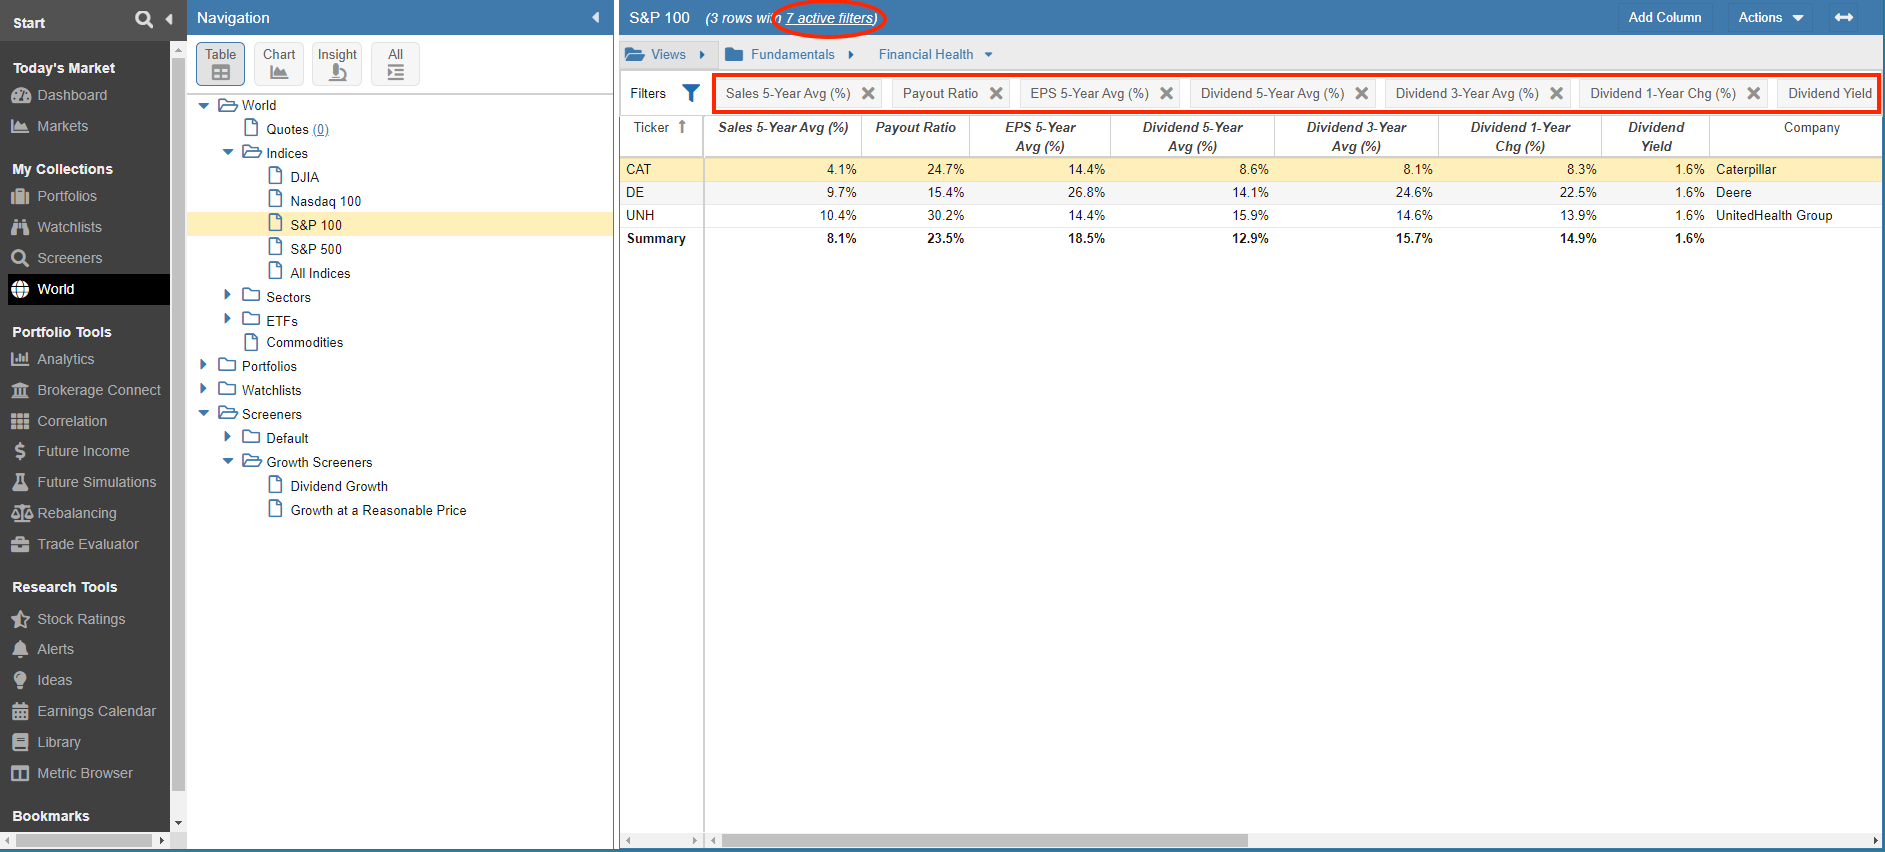Open Correlation tool
Image resolution: width=1885 pixels, height=852 pixels.
[x=72, y=421]
